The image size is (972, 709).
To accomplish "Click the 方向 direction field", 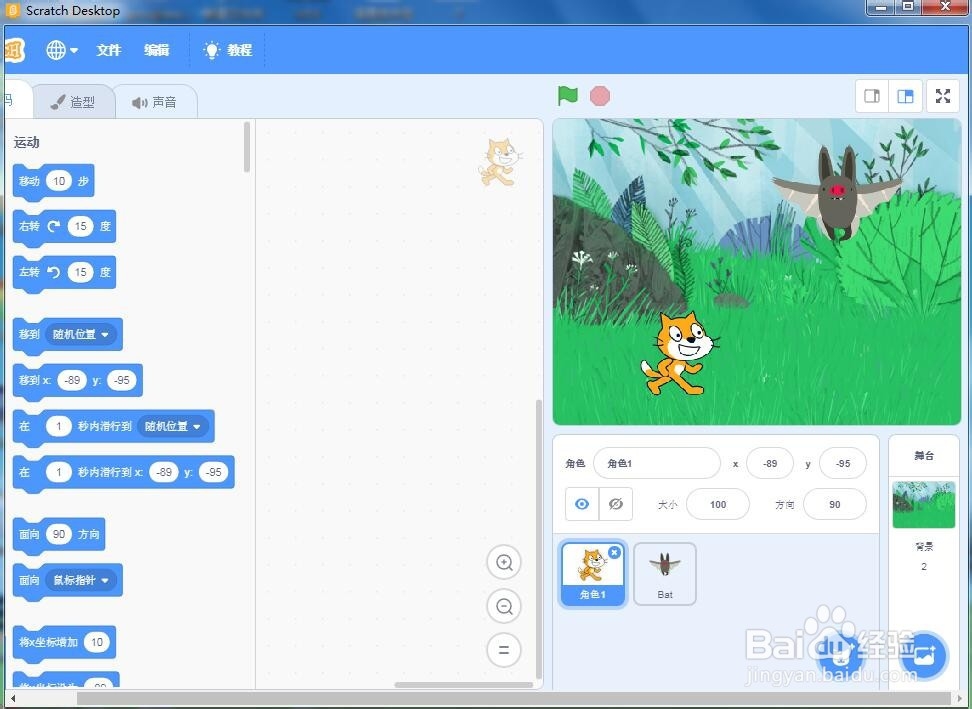I will pos(834,504).
